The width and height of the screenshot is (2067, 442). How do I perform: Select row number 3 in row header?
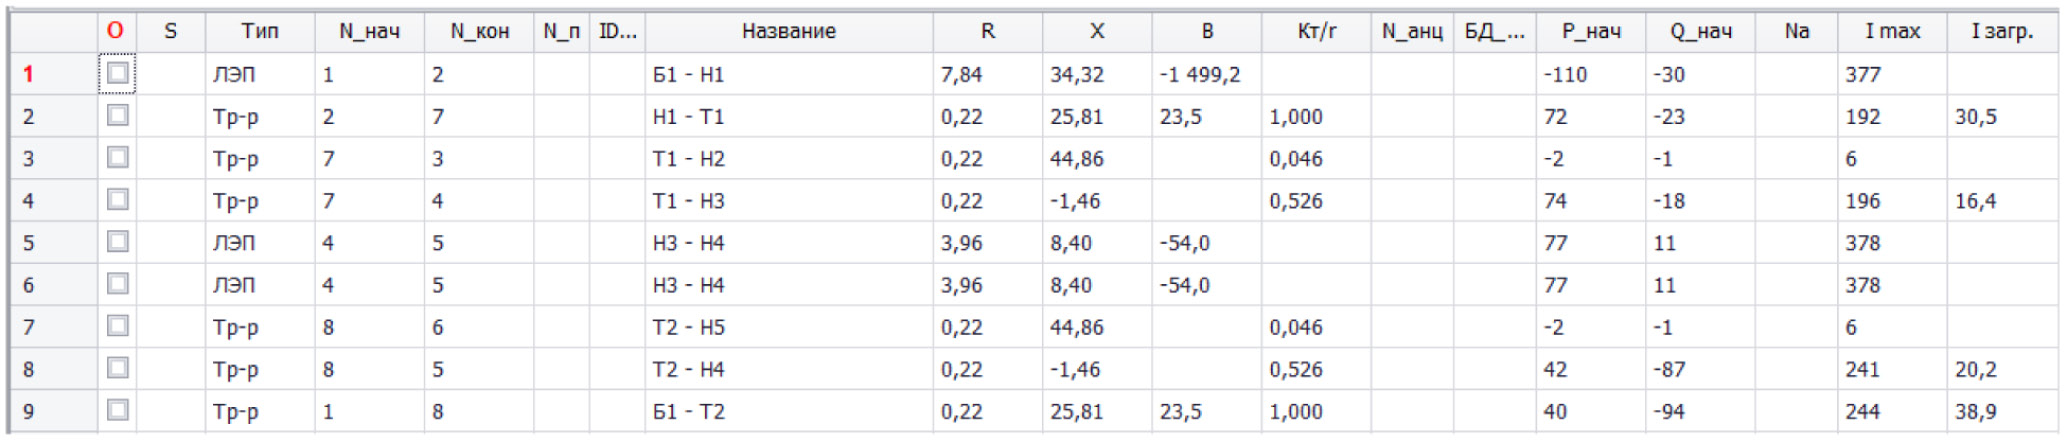pyautogui.click(x=30, y=159)
